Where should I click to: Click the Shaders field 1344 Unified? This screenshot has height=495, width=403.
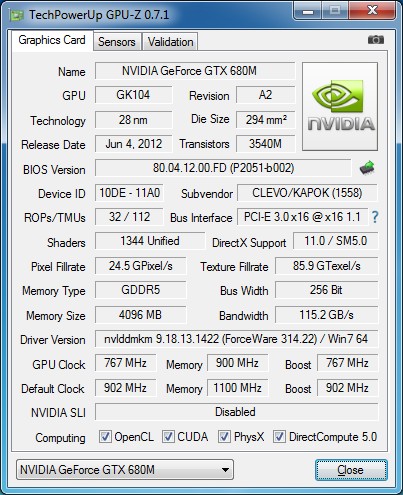pyautogui.click(x=150, y=241)
